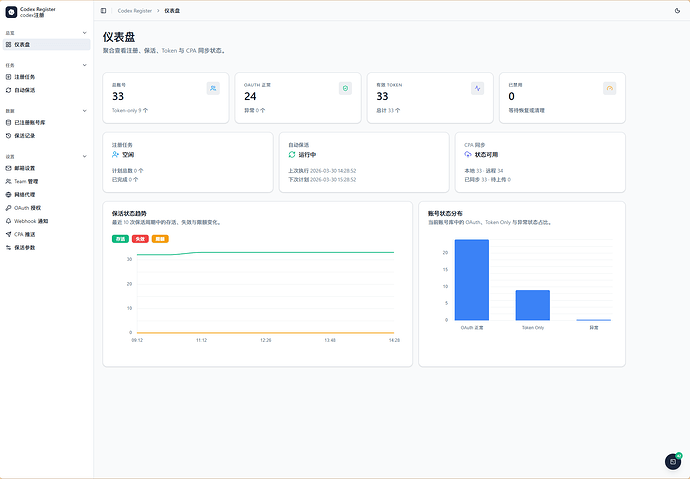The image size is (690, 479).
Task: Click the shield icon on OAUTH 正常 card
Action: [345, 88]
